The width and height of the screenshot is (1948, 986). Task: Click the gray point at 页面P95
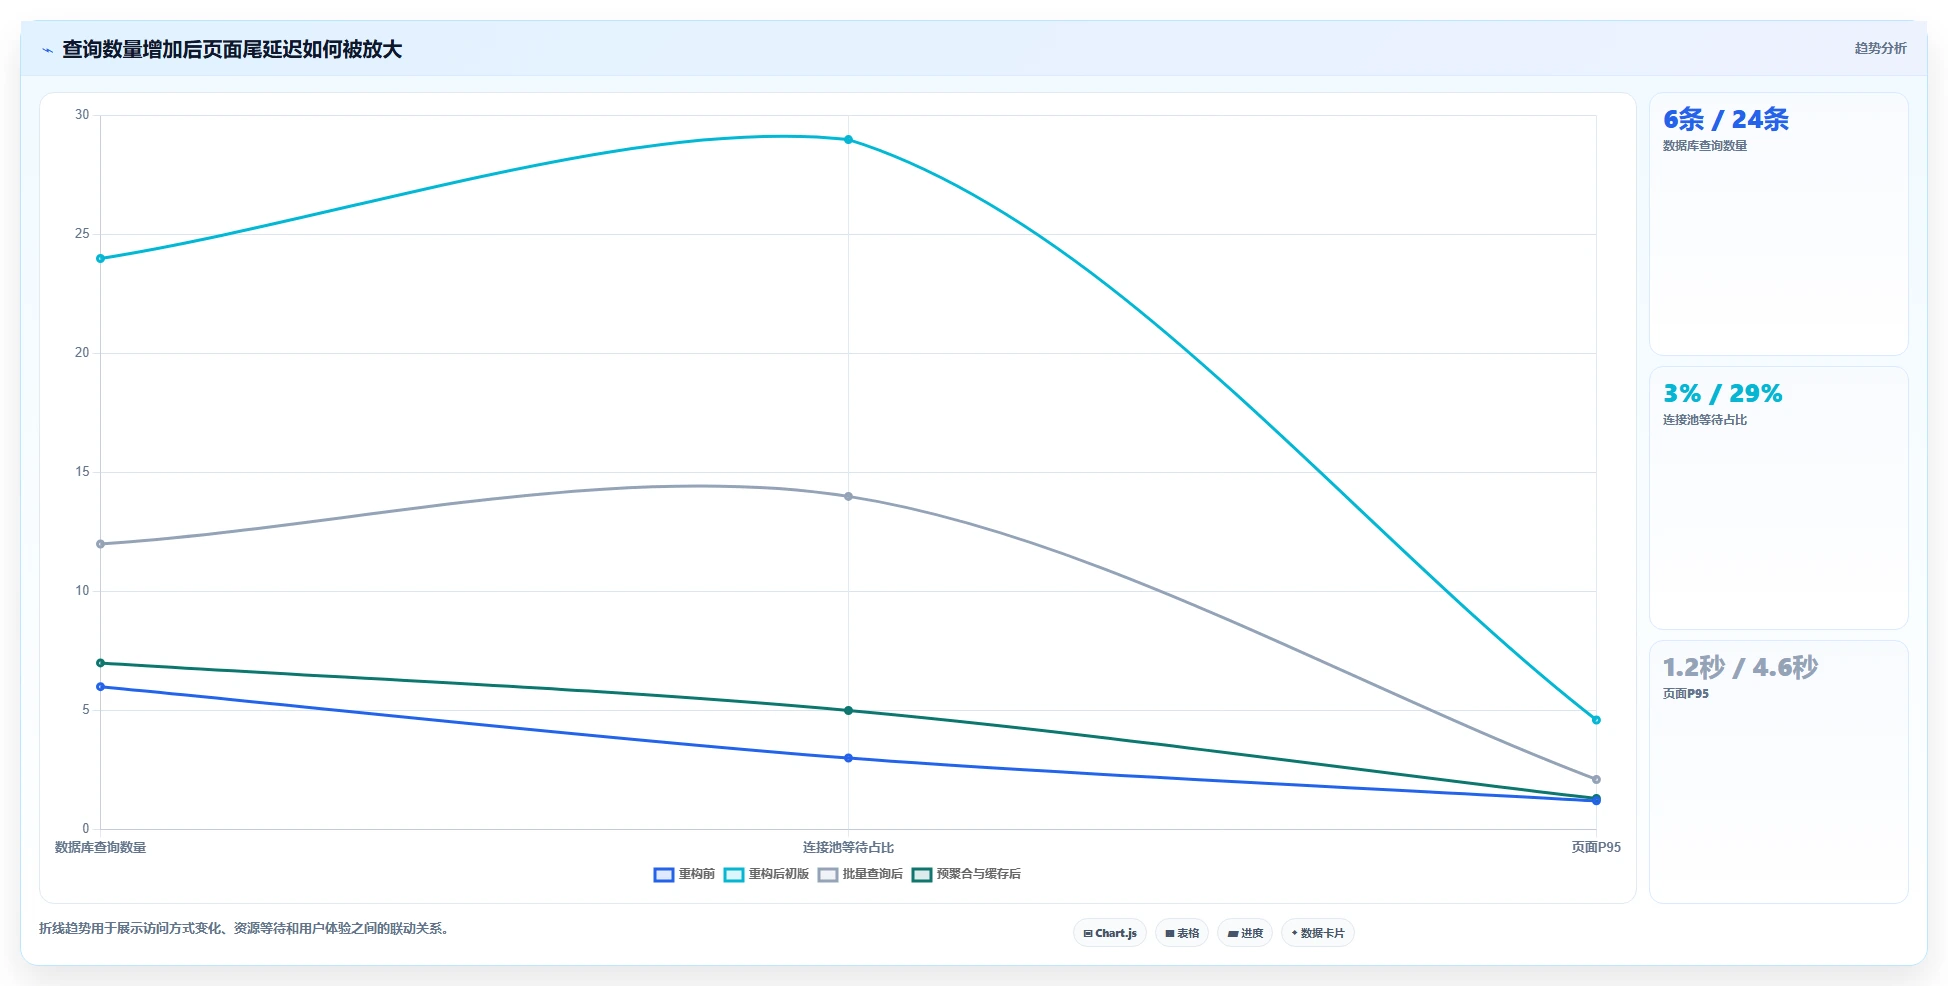pos(1596,779)
